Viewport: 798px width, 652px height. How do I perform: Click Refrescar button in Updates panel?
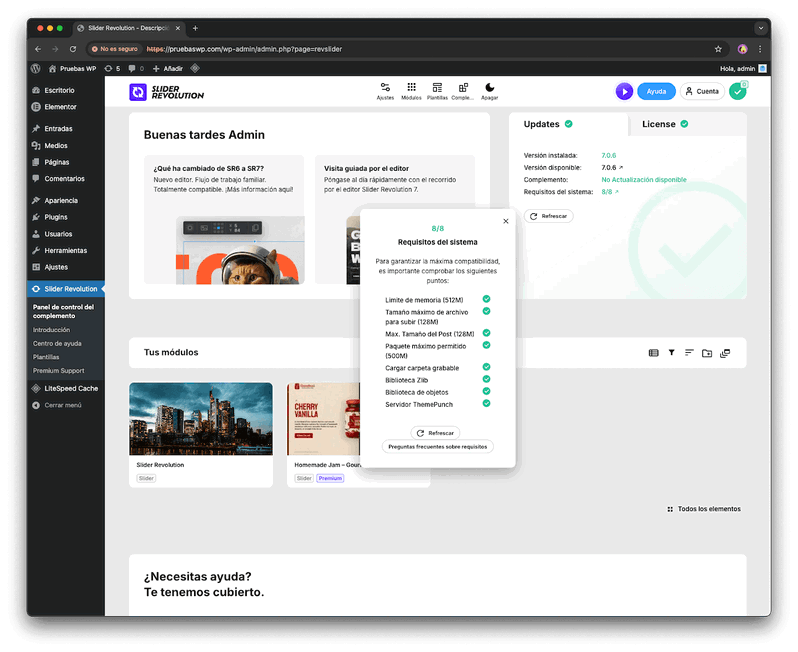[x=549, y=216]
